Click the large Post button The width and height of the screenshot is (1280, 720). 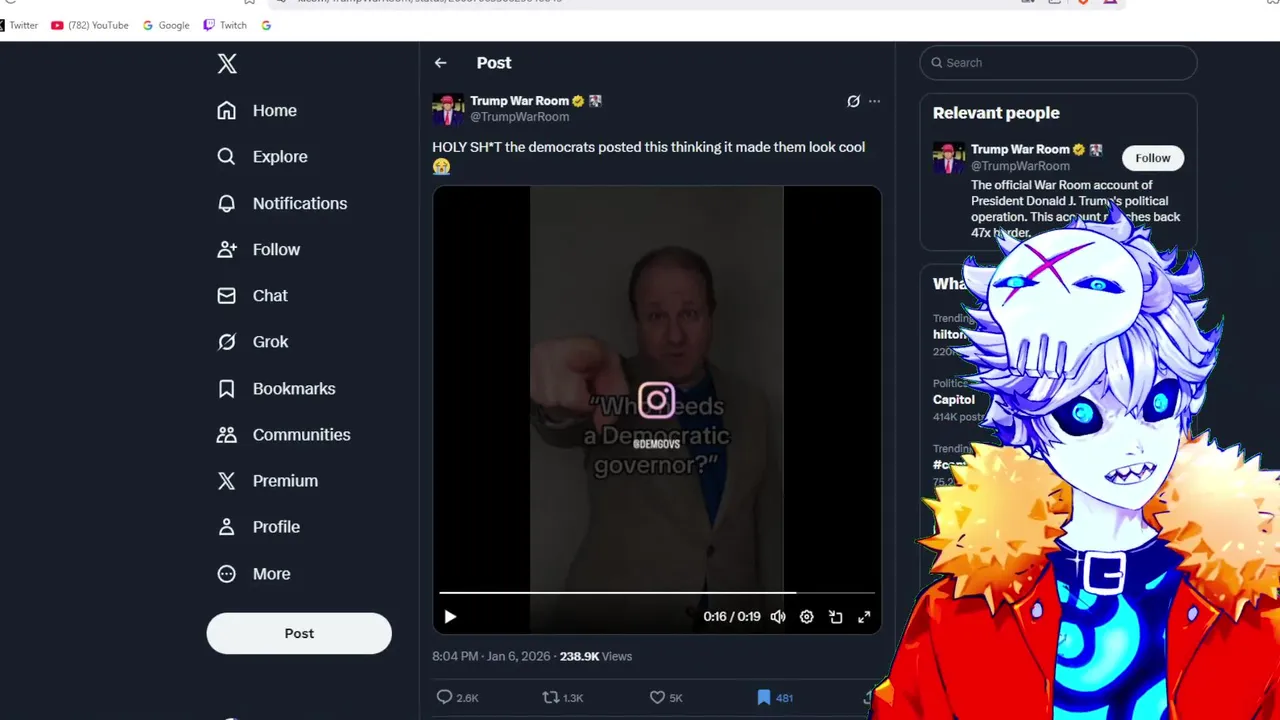(299, 633)
